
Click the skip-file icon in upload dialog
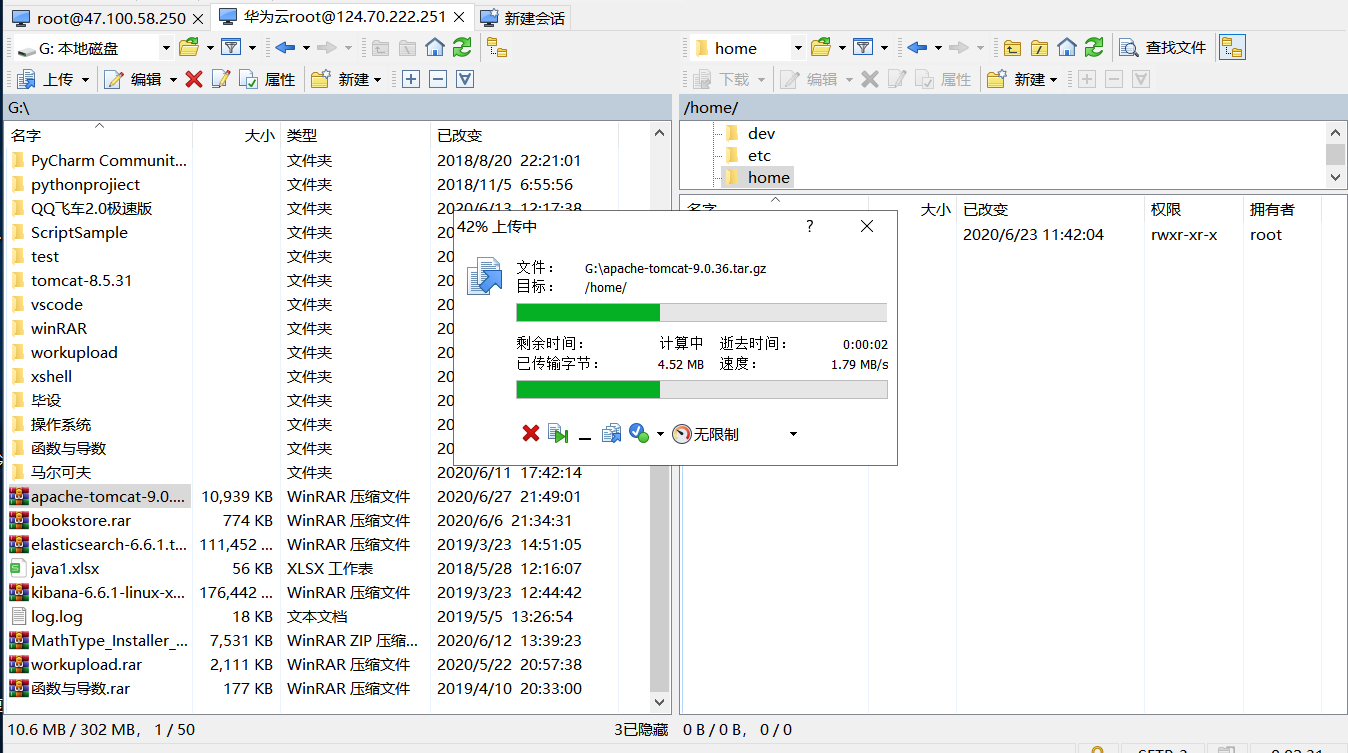click(x=558, y=434)
